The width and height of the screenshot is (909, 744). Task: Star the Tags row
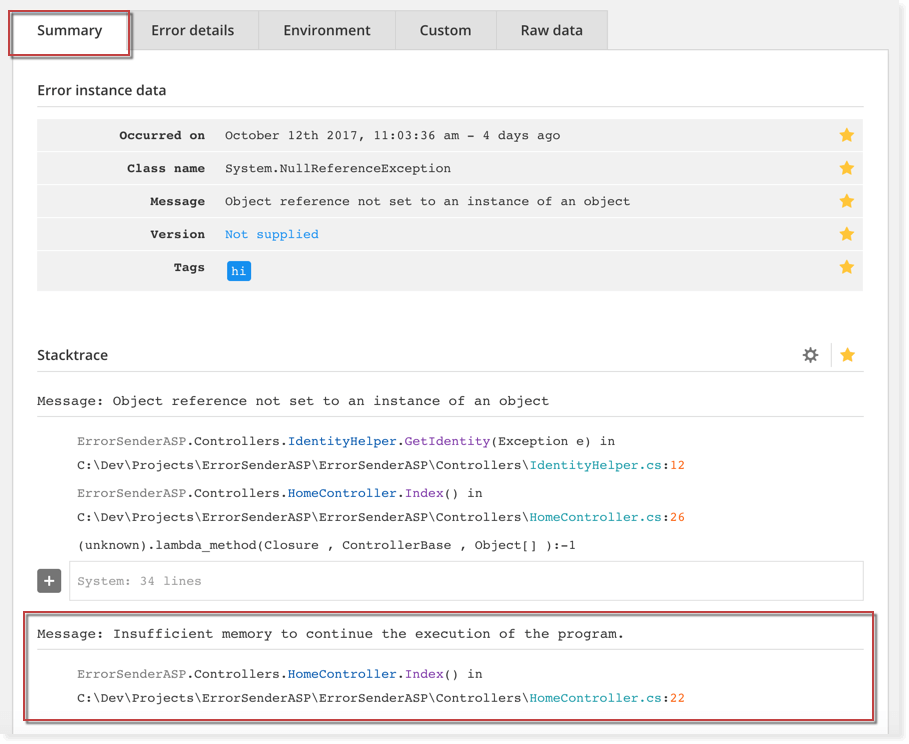[x=846, y=267]
